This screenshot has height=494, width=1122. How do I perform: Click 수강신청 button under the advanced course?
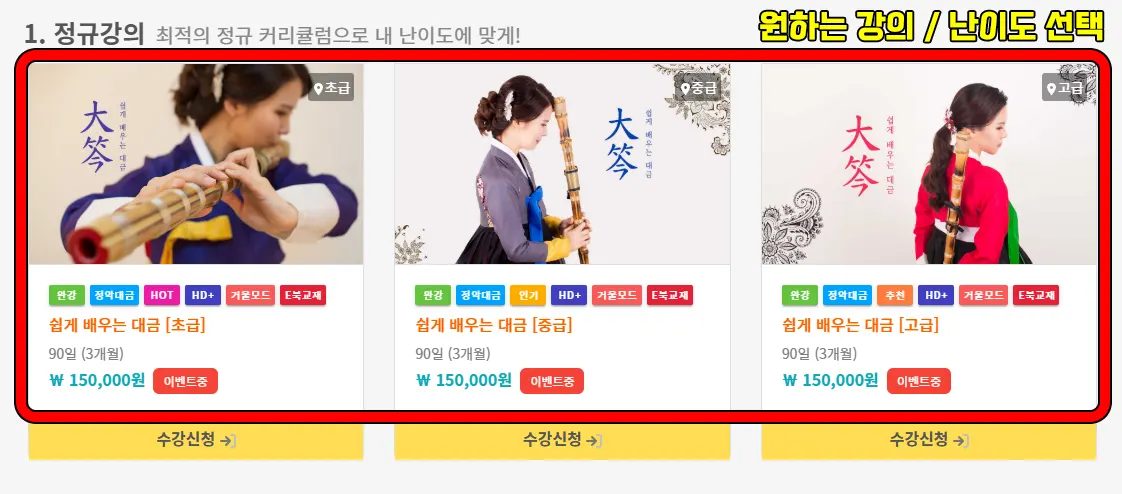pos(929,440)
